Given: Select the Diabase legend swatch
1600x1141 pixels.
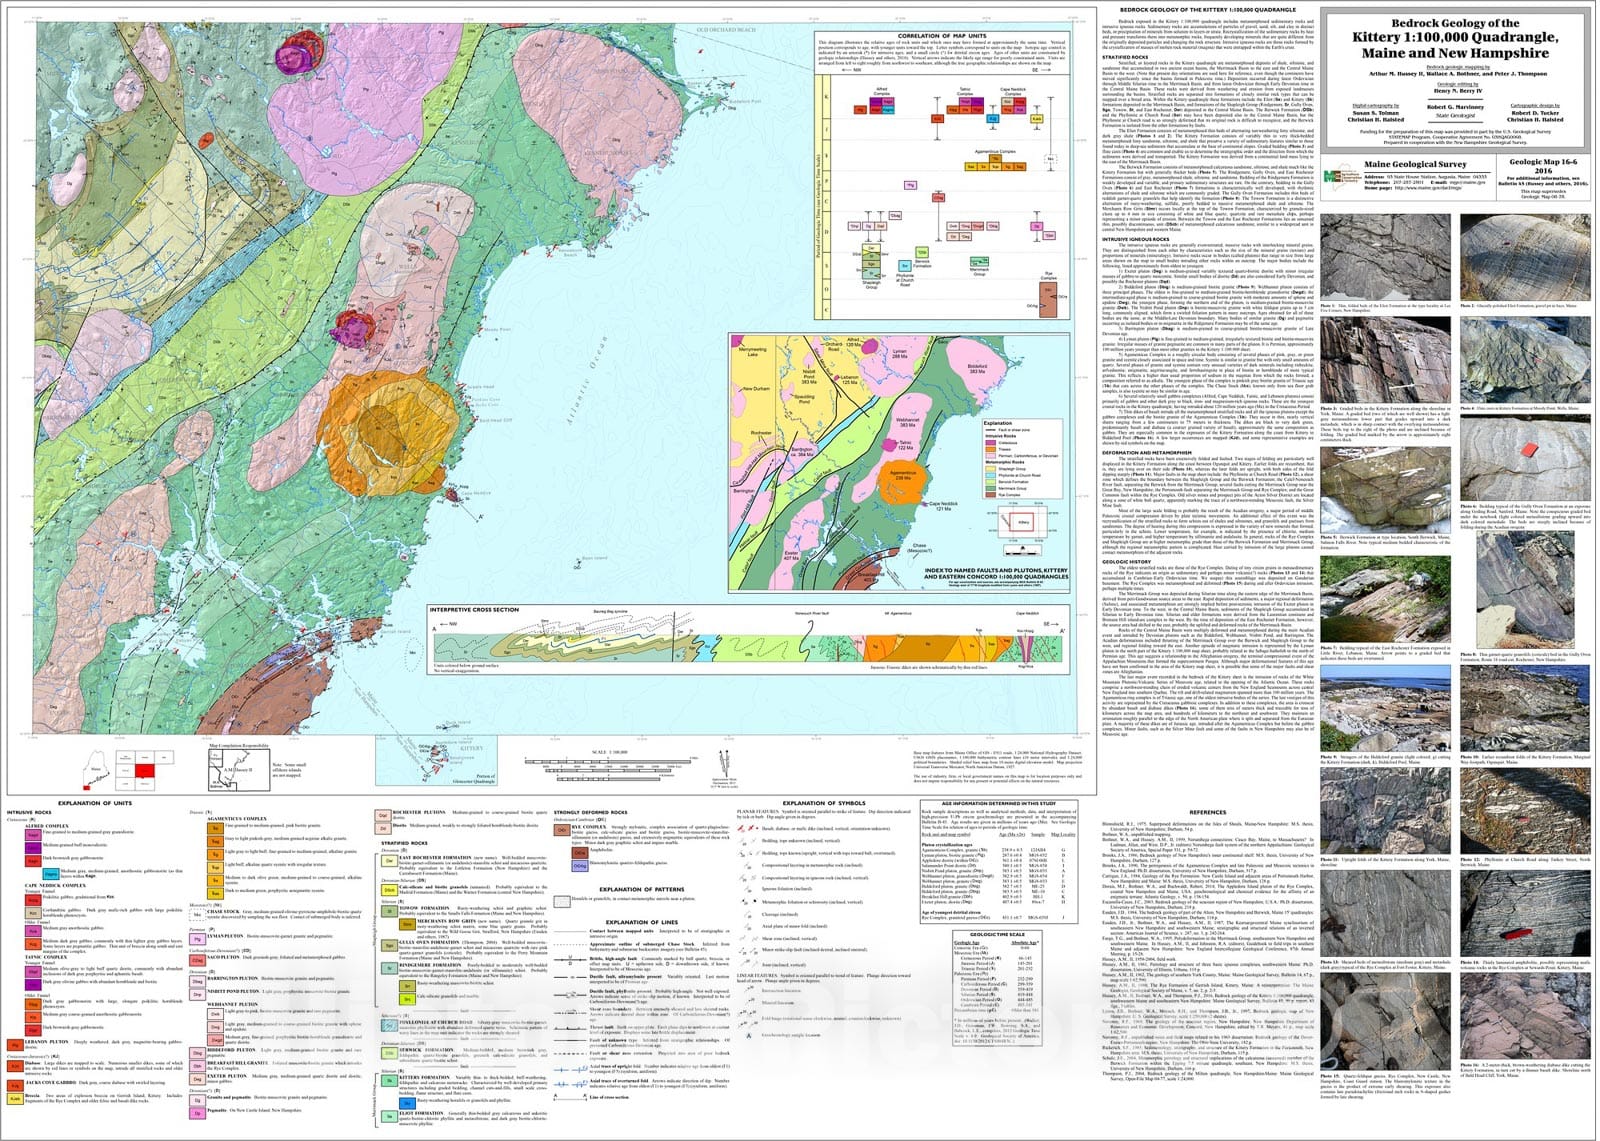Looking at the screenshot, I should [x=15, y=1066].
